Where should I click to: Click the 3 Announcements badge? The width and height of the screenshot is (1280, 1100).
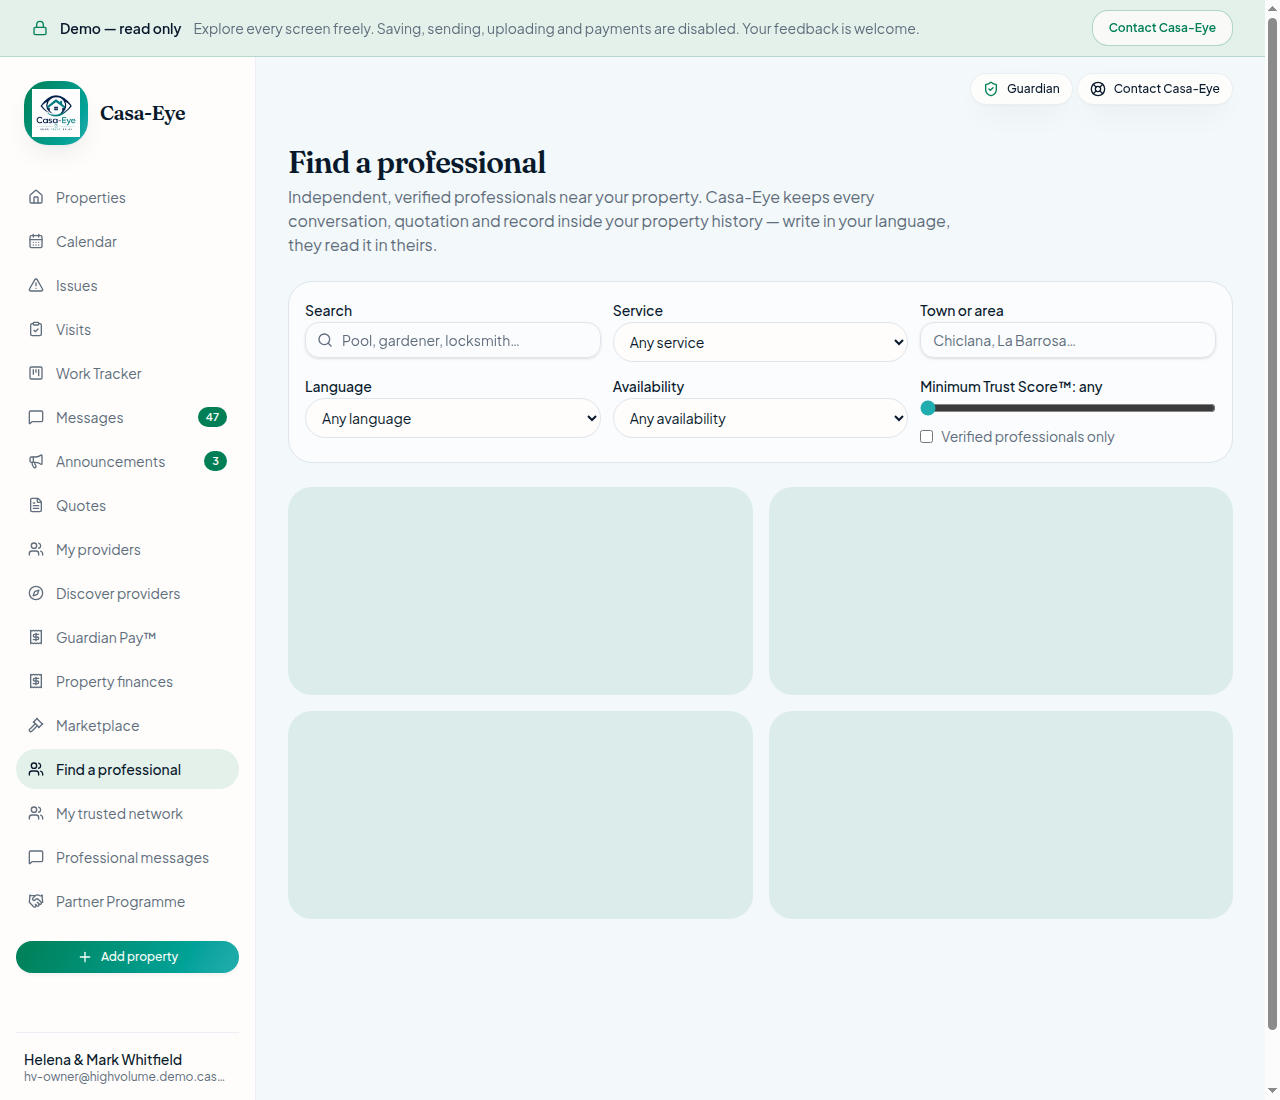point(215,461)
